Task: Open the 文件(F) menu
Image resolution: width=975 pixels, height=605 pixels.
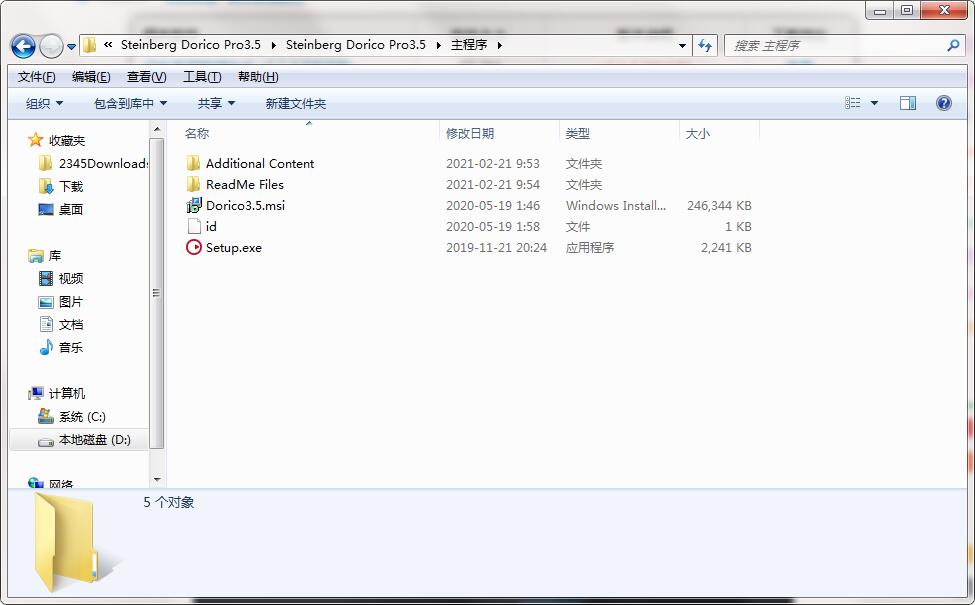Action: [x=36, y=76]
